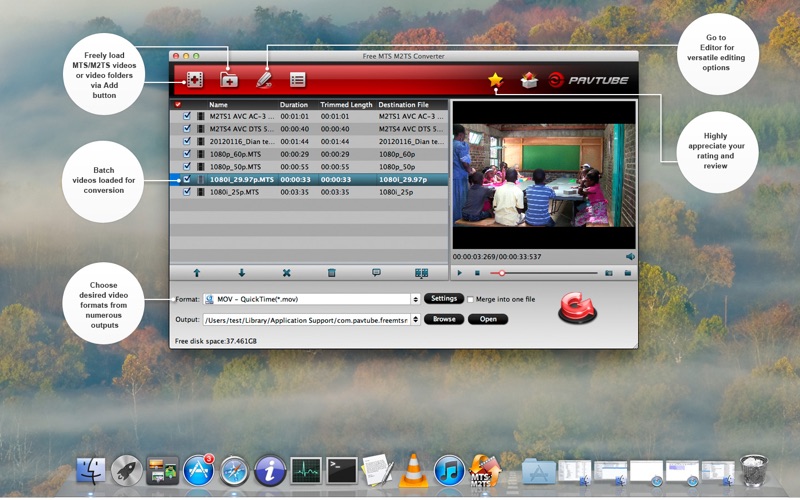This screenshot has width=800, height=500.
Task: Take a snapshot of the preview
Action: 609,273
